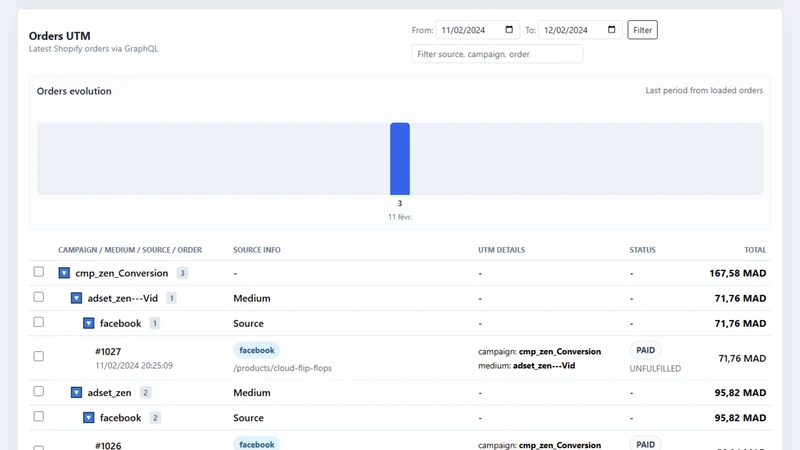800x450 pixels.
Task: Collapse the cmp_zen_Conversion campaign group
Action: pos(64,273)
